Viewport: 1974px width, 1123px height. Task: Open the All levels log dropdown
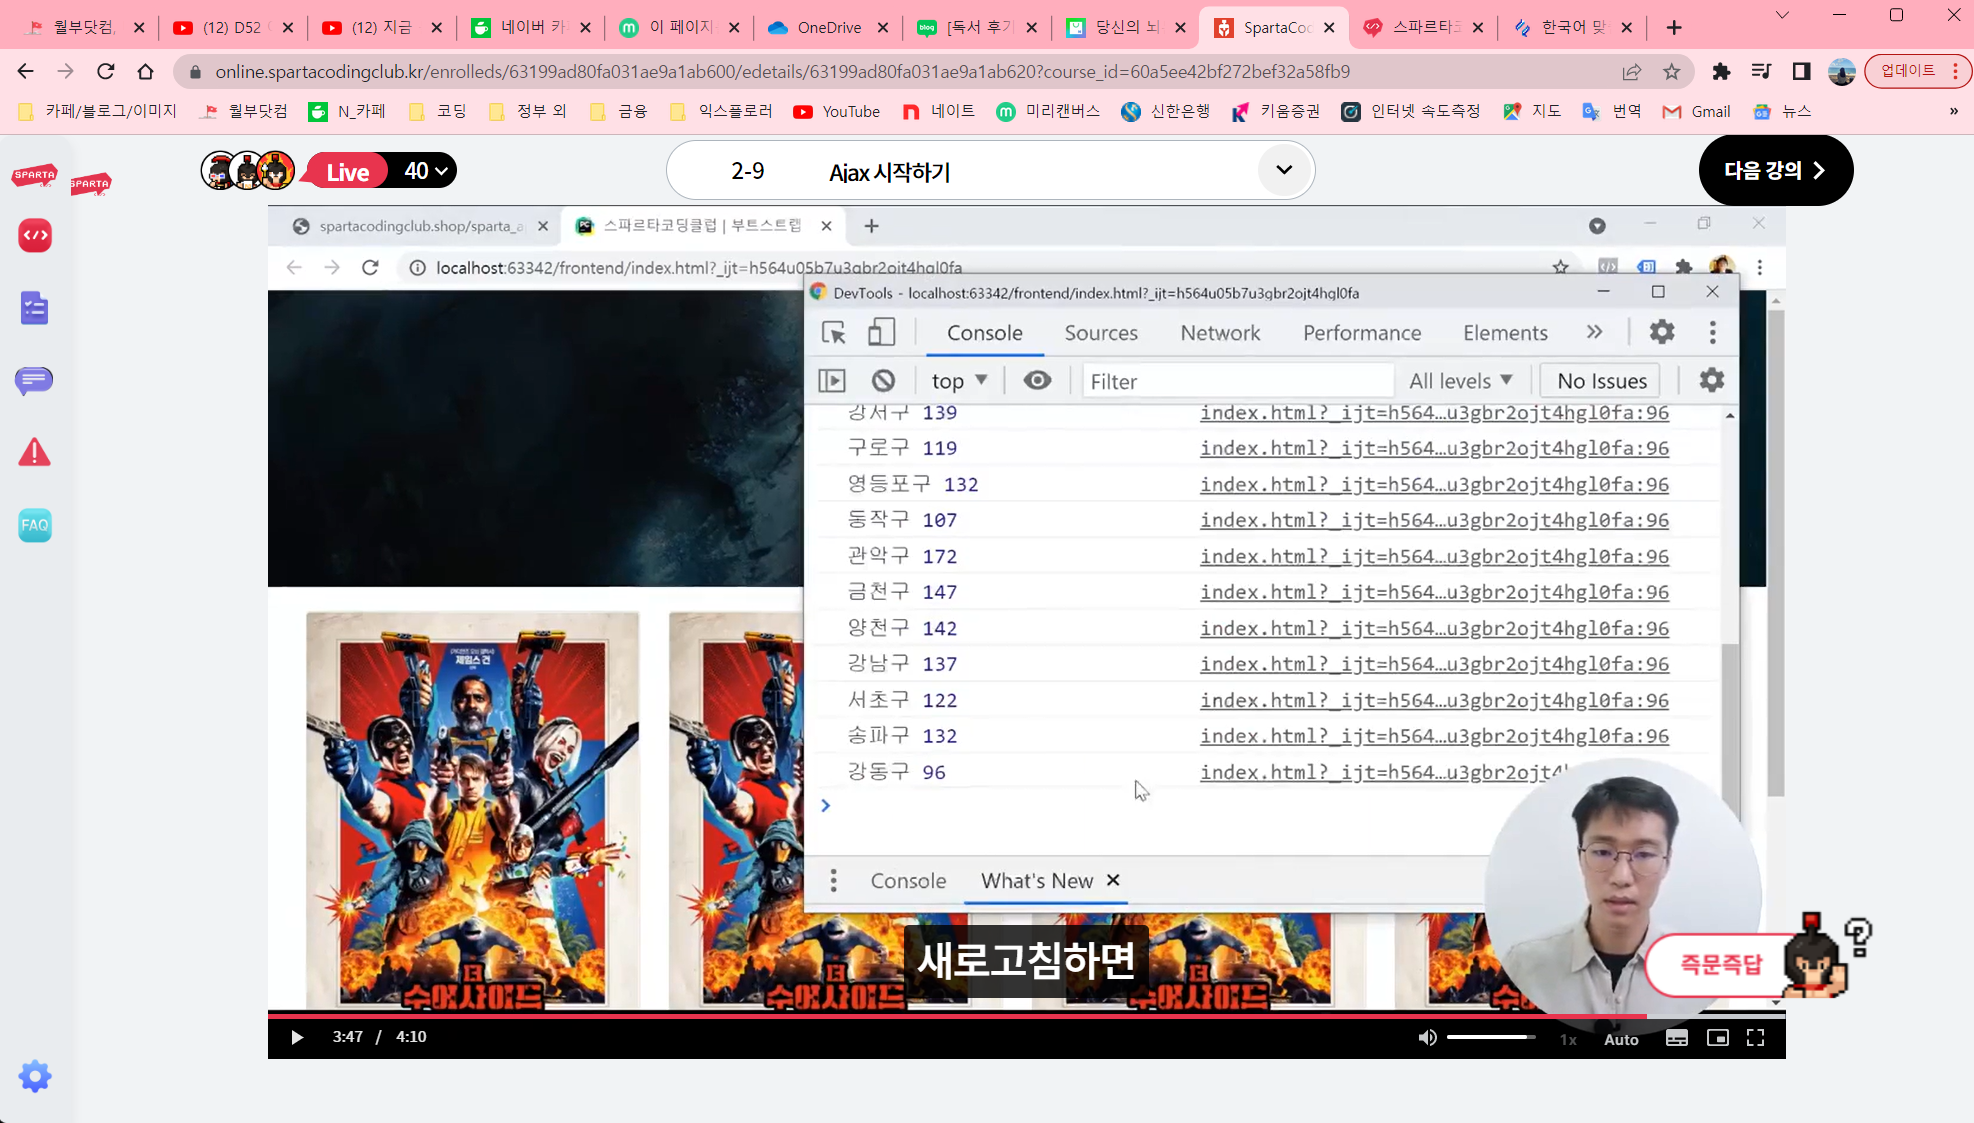1460,381
